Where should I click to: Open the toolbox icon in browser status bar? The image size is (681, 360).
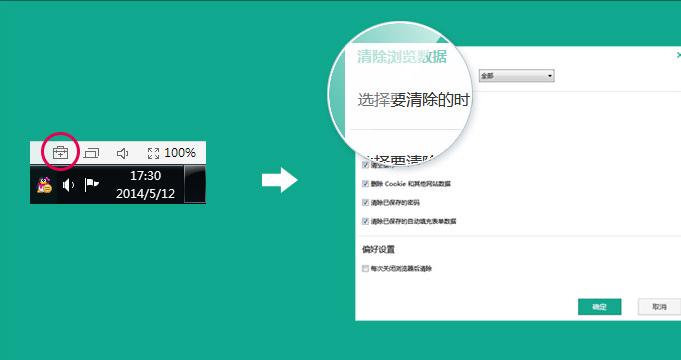point(60,153)
